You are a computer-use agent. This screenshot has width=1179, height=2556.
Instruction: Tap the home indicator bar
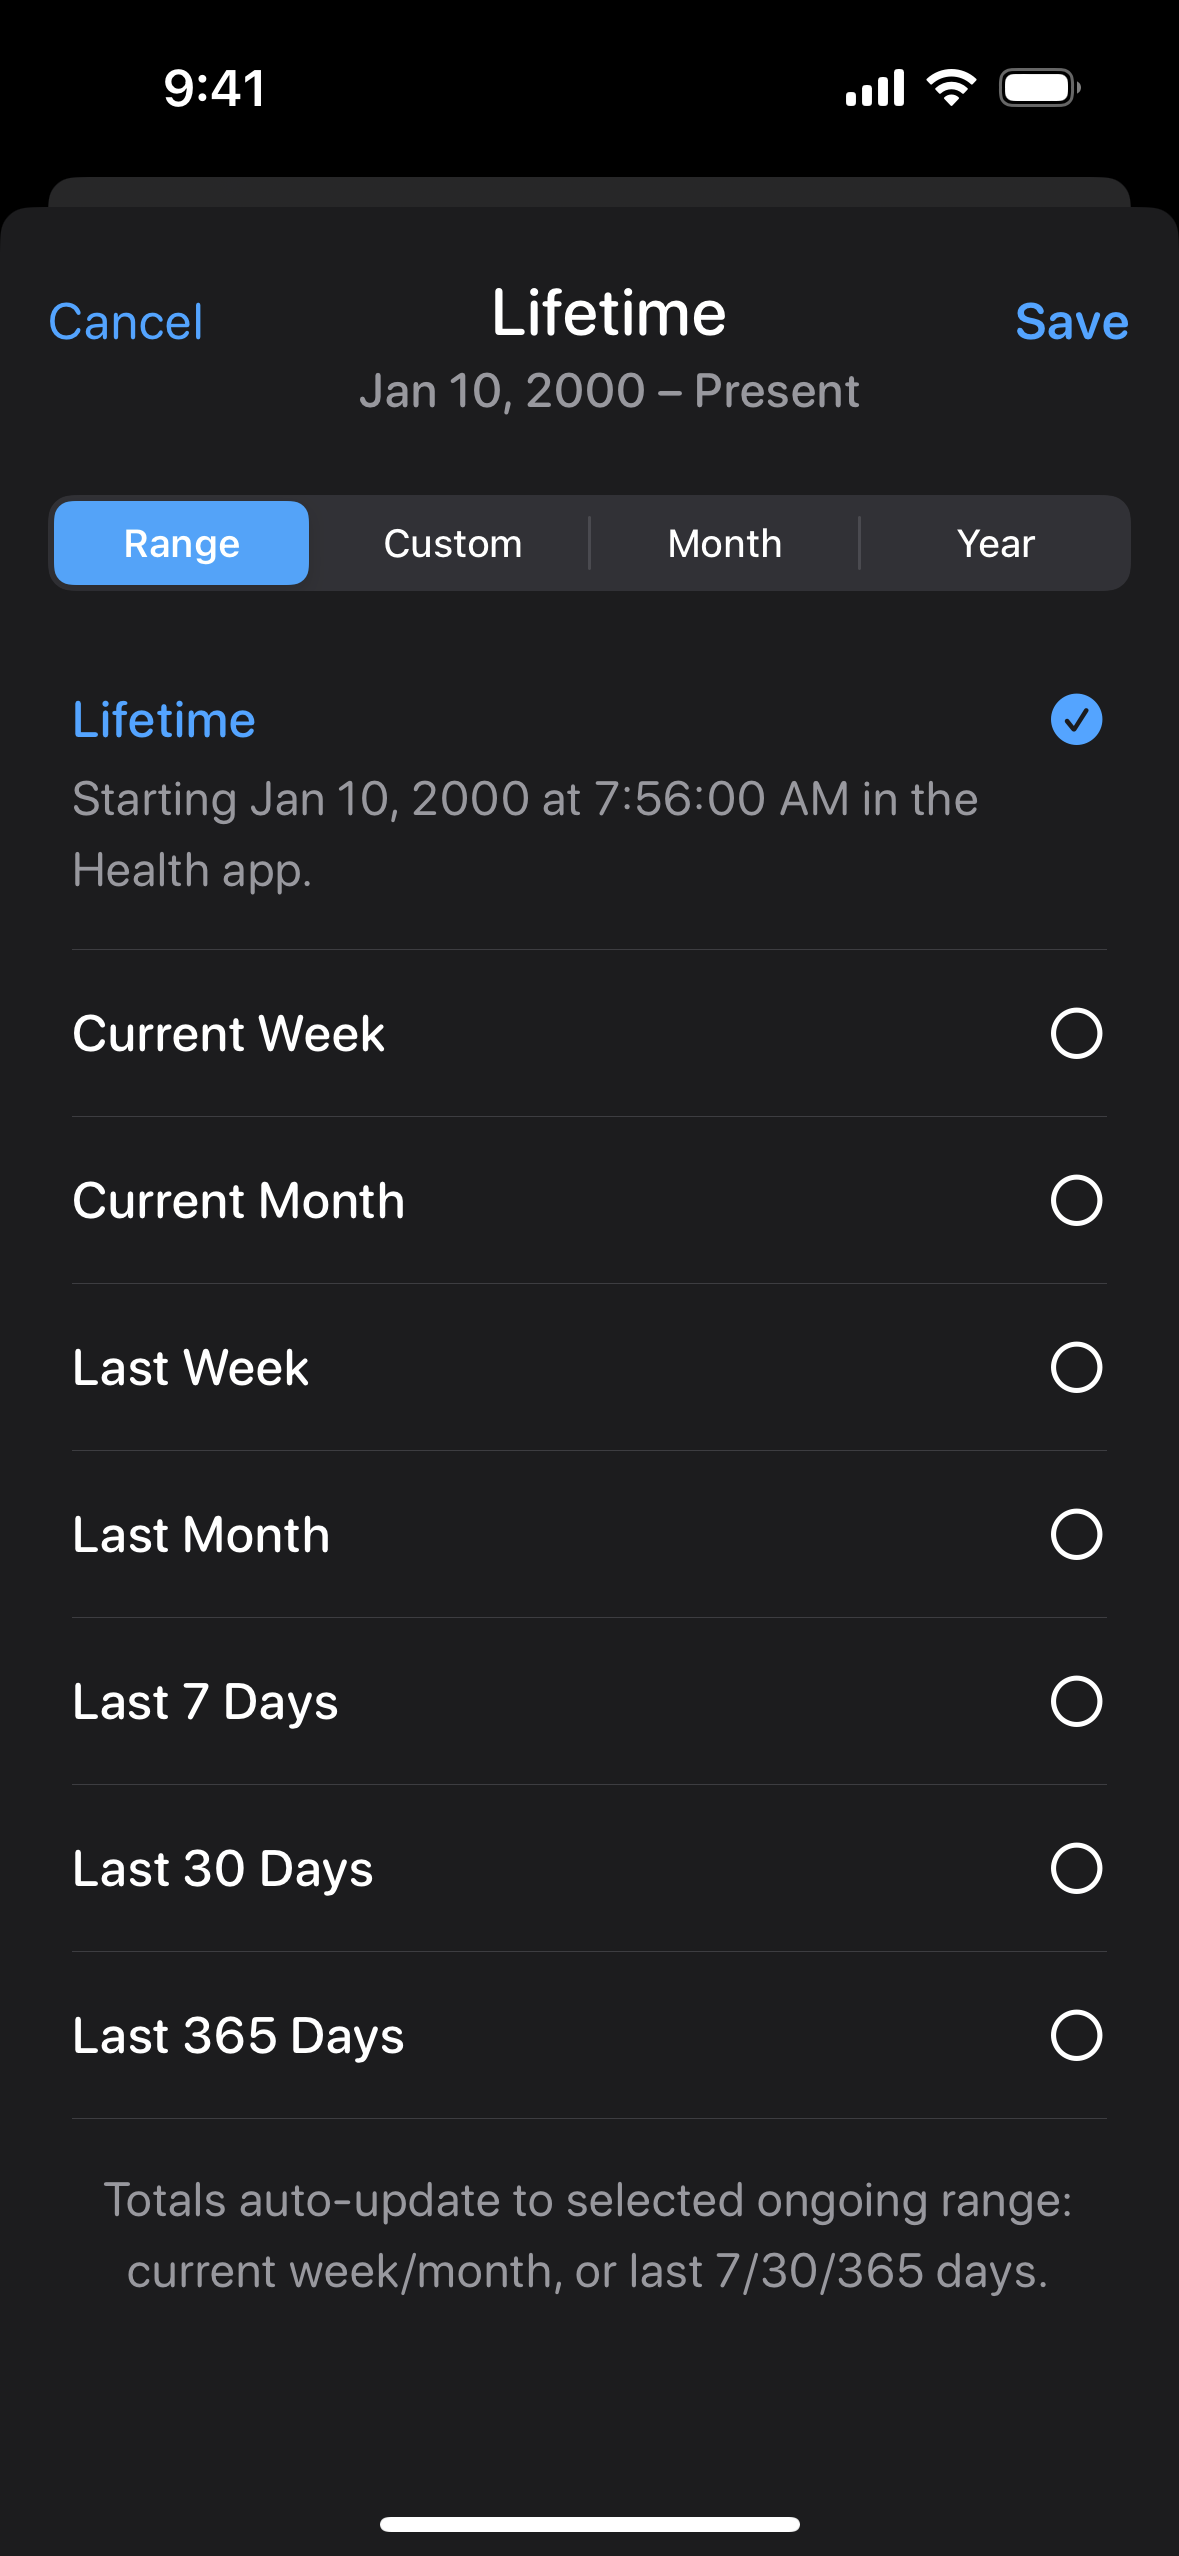point(589,2524)
